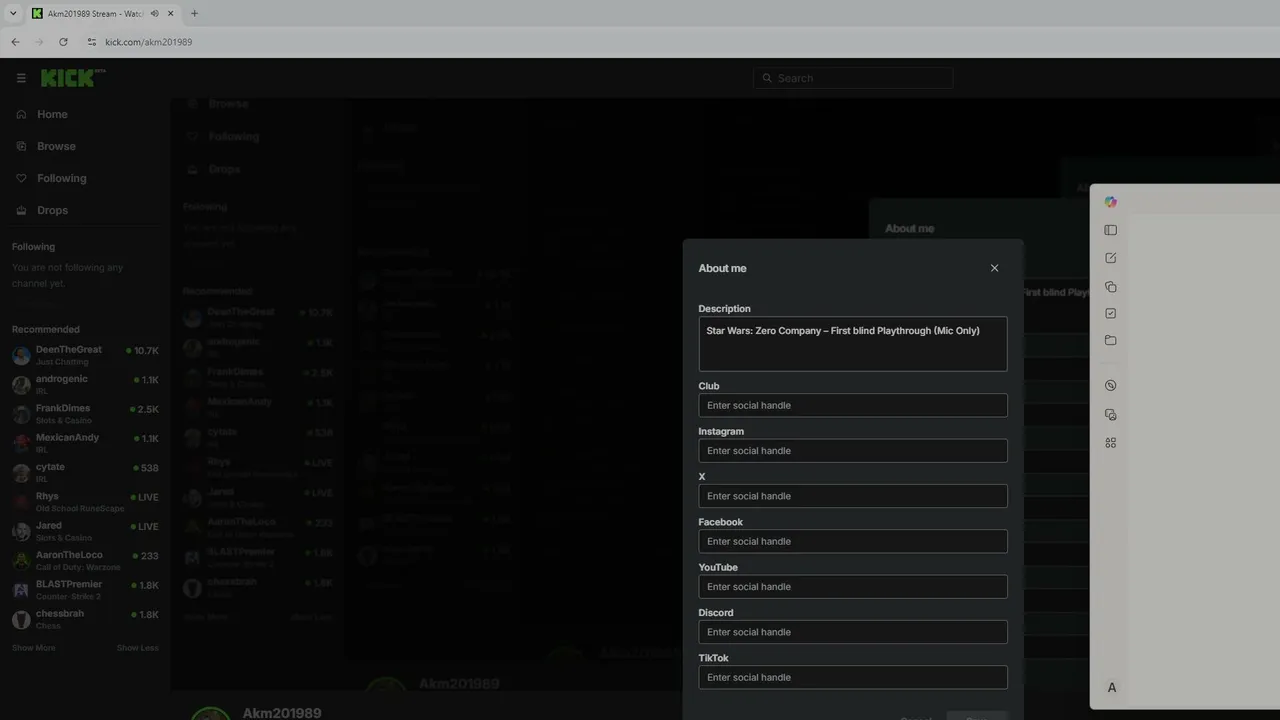
Task: Close the About me dialog
Action: tap(994, 268)
